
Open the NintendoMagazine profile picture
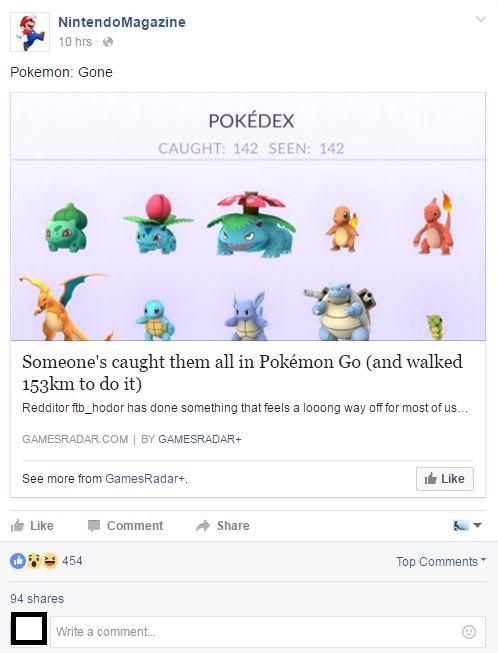(x=30, y=32)
